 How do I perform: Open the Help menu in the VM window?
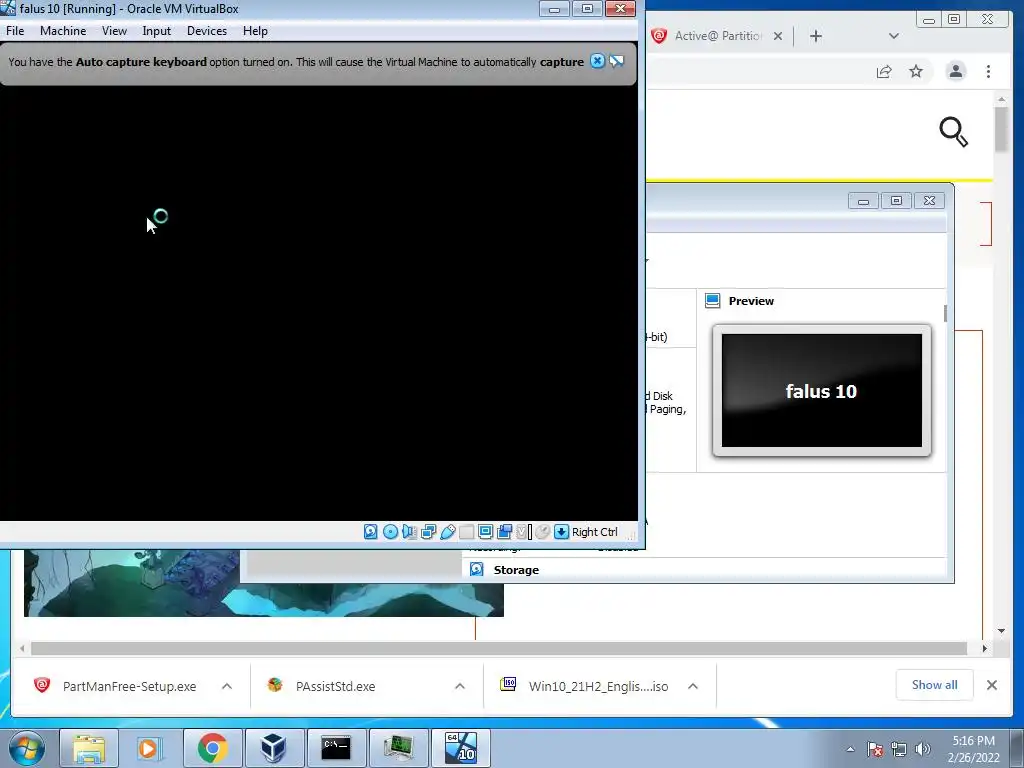[x=255, y=31]
